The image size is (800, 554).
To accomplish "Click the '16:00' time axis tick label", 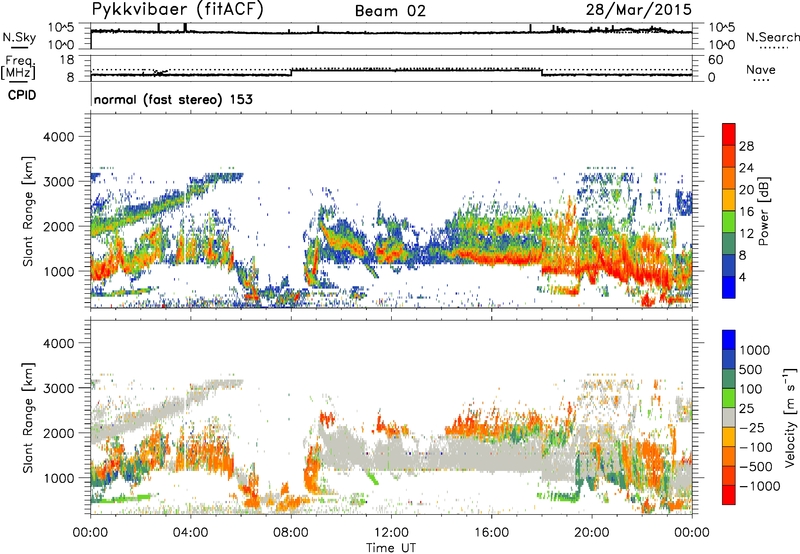I will 491,533.
